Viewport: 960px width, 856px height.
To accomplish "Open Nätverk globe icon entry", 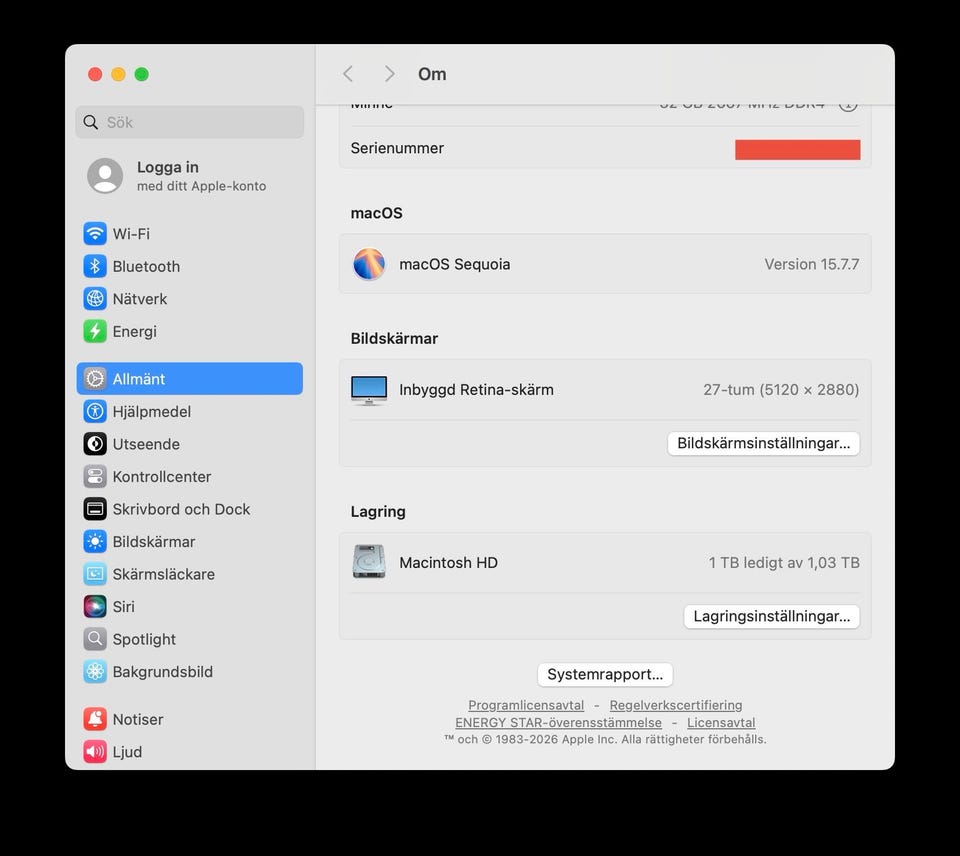I will click(95, 299).
